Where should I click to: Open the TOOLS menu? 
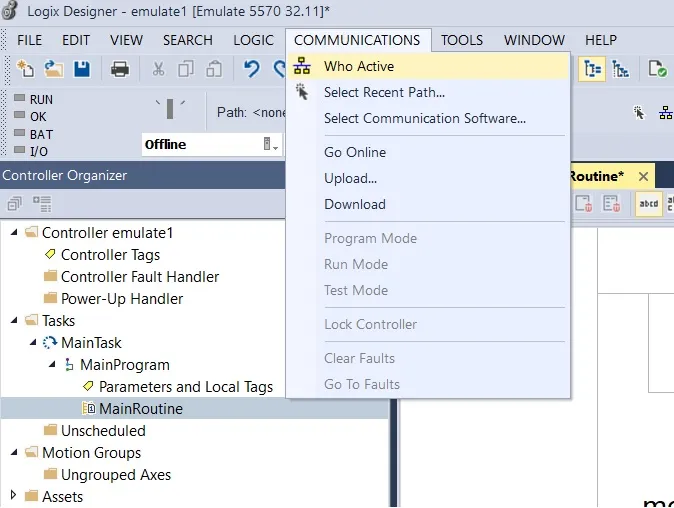pyautogui.click(x=462, y=40)
